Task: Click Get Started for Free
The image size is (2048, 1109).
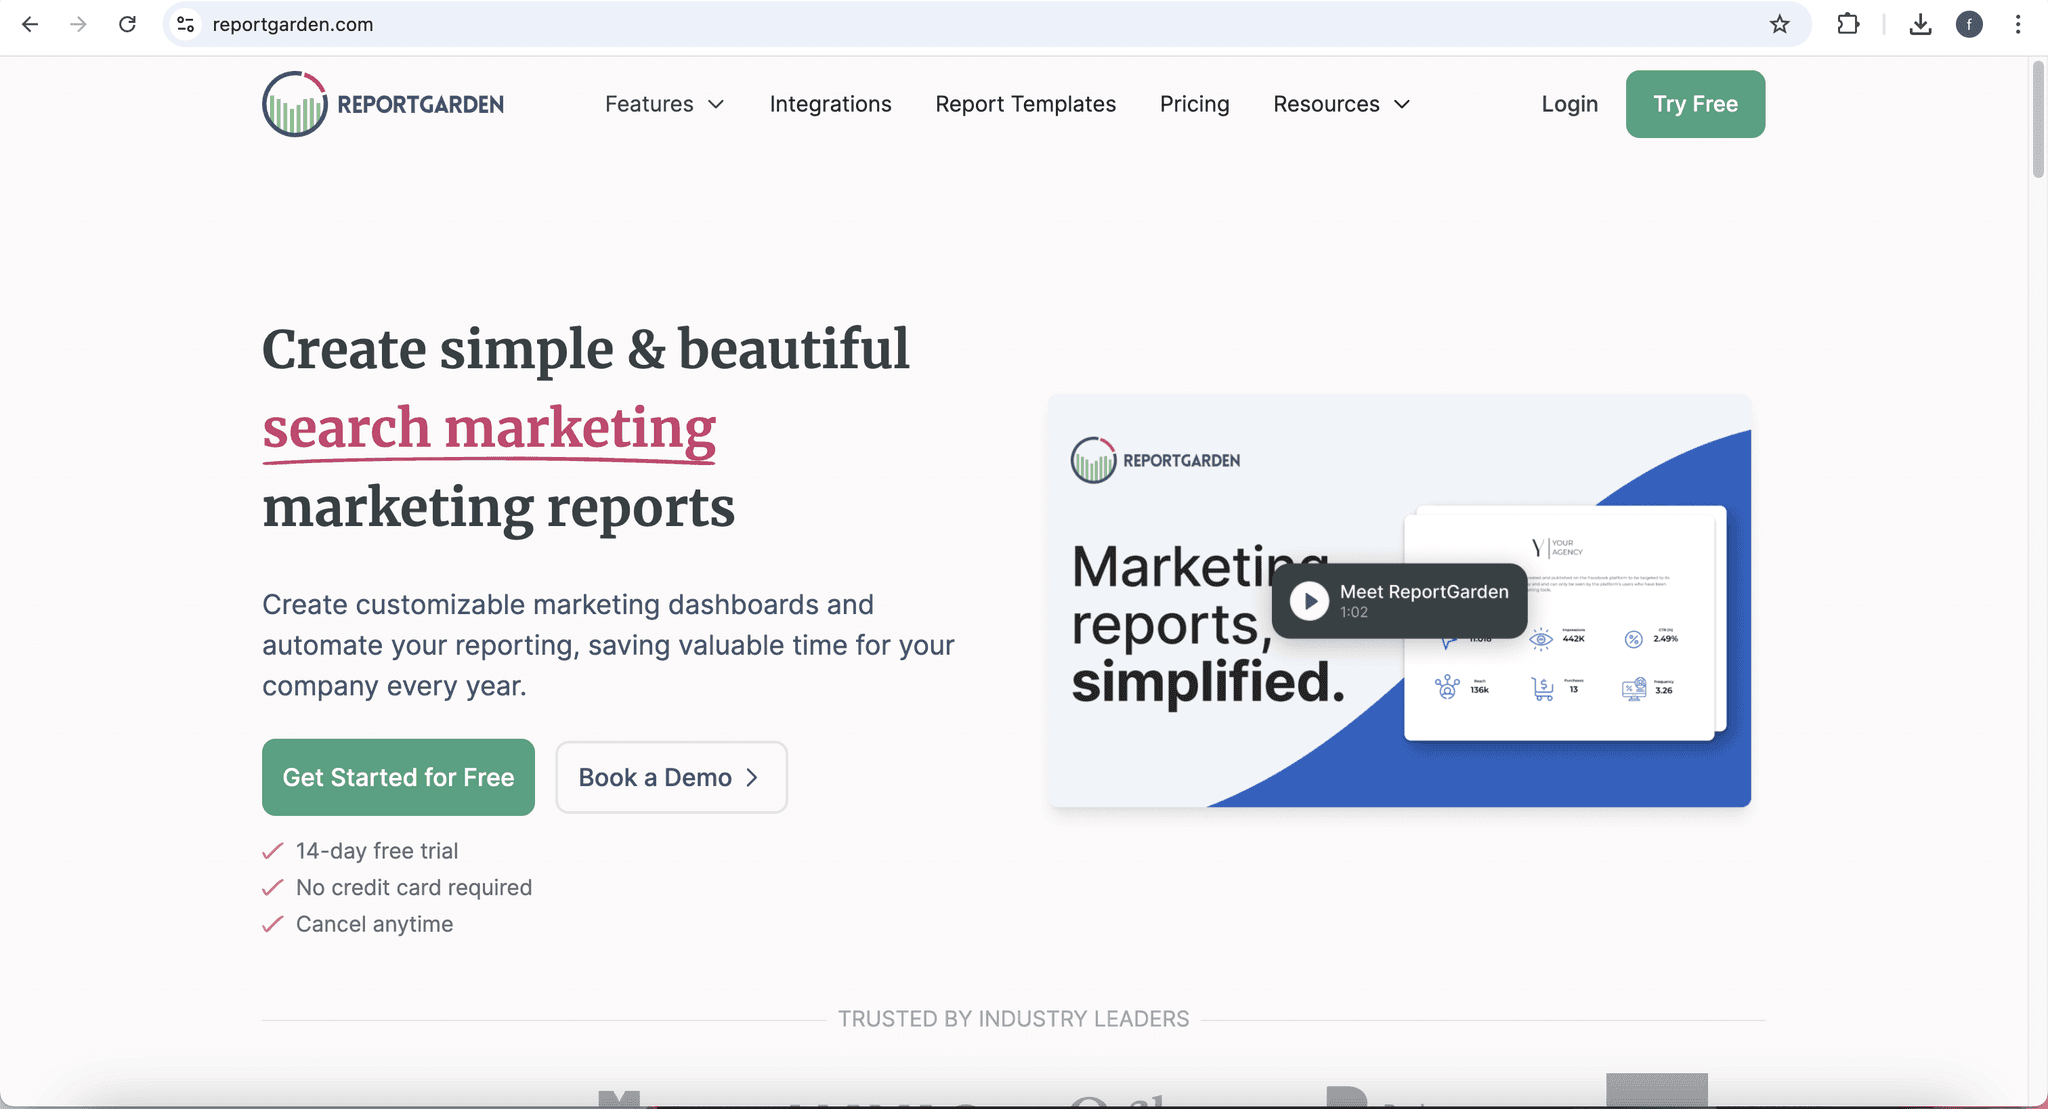Action: point(397,777)
